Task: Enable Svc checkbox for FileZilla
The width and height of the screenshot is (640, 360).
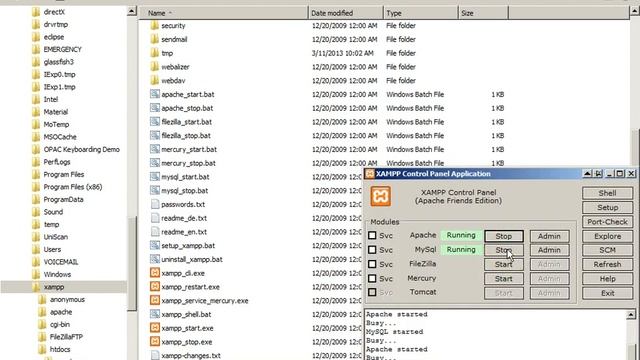Action: coord(372,264)
